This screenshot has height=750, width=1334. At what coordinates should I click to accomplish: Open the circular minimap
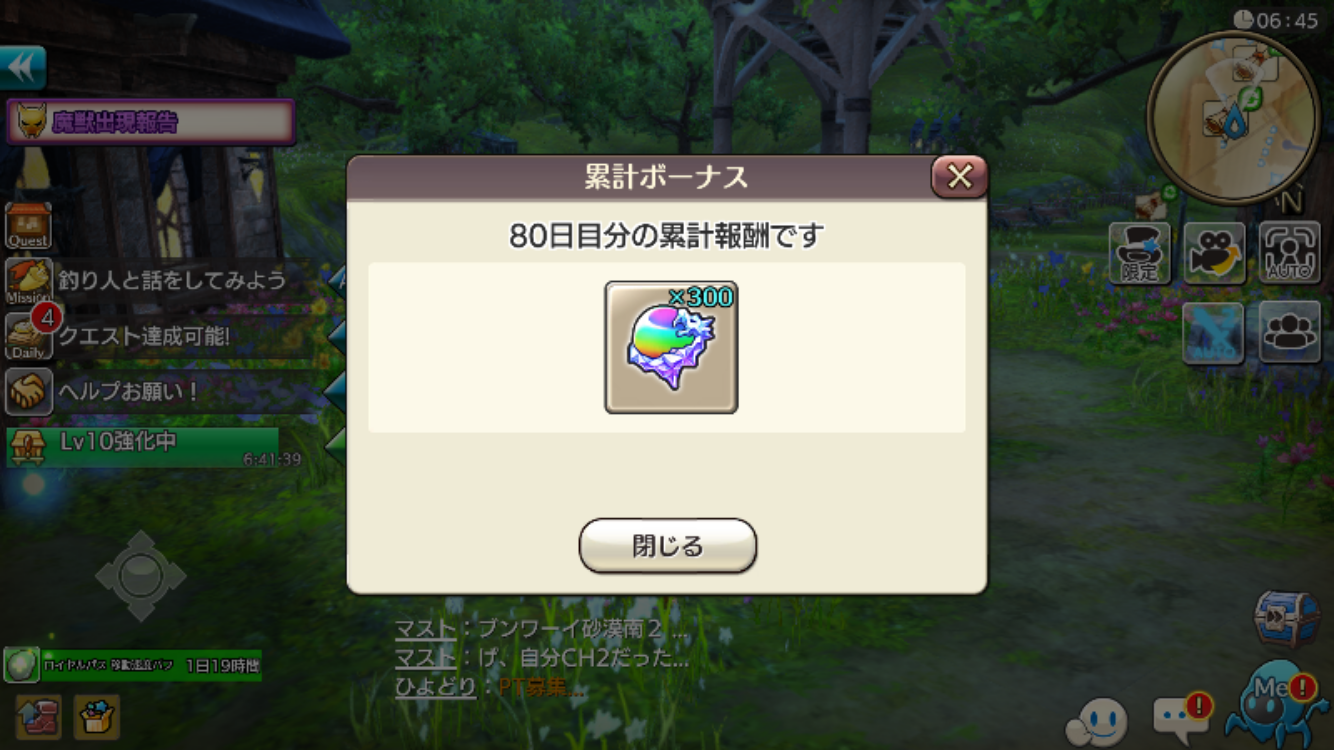coord(1232,117)
